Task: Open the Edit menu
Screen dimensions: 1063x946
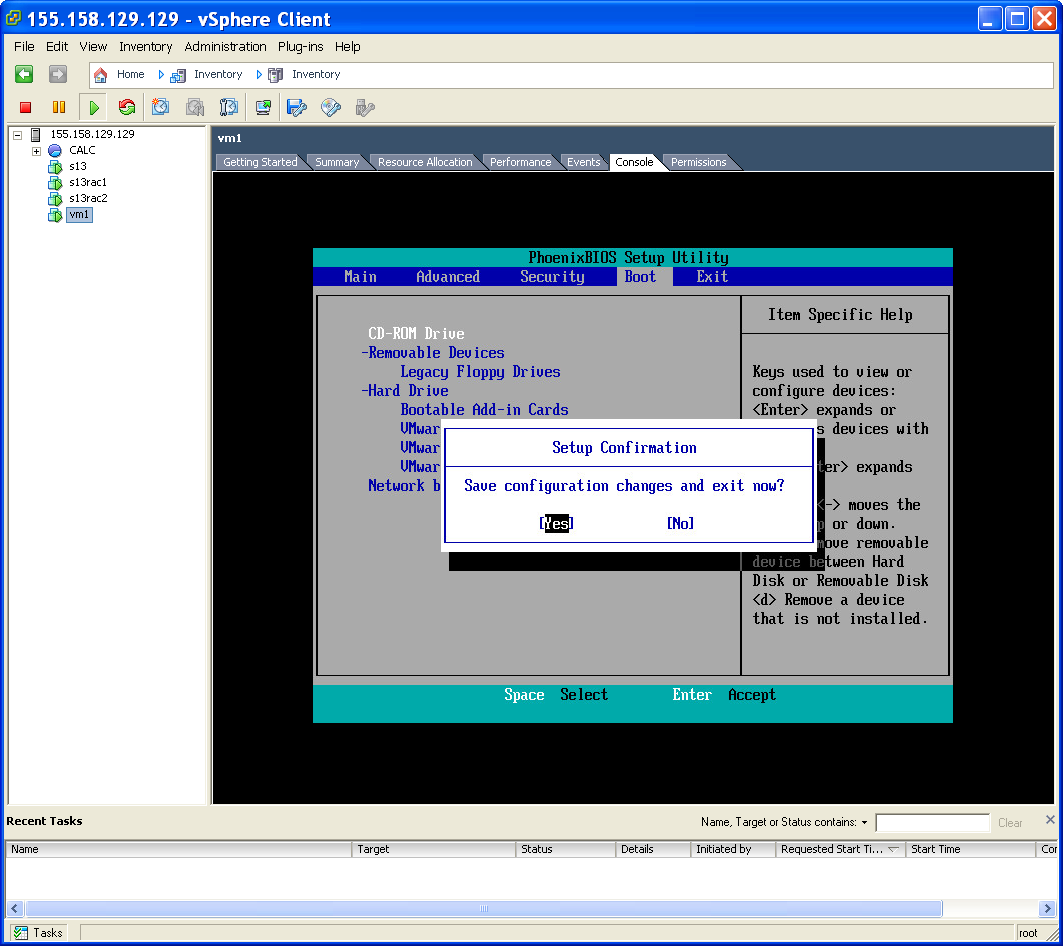Action: tap(57, 47)
